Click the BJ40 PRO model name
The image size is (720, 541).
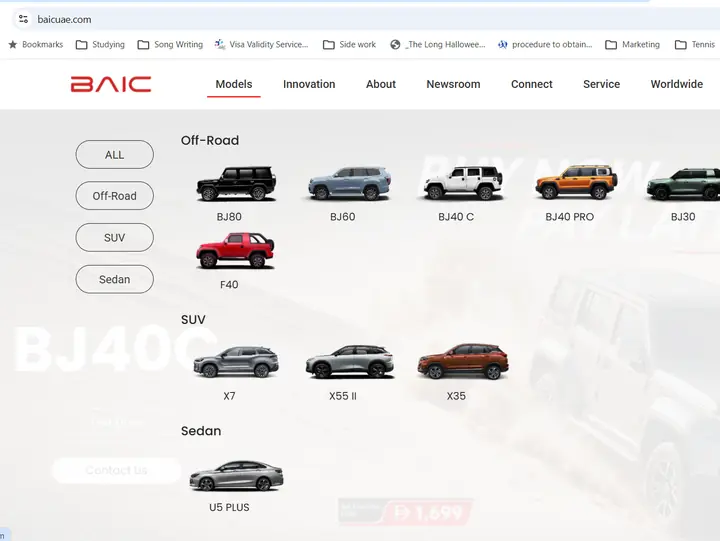point(569,217)
